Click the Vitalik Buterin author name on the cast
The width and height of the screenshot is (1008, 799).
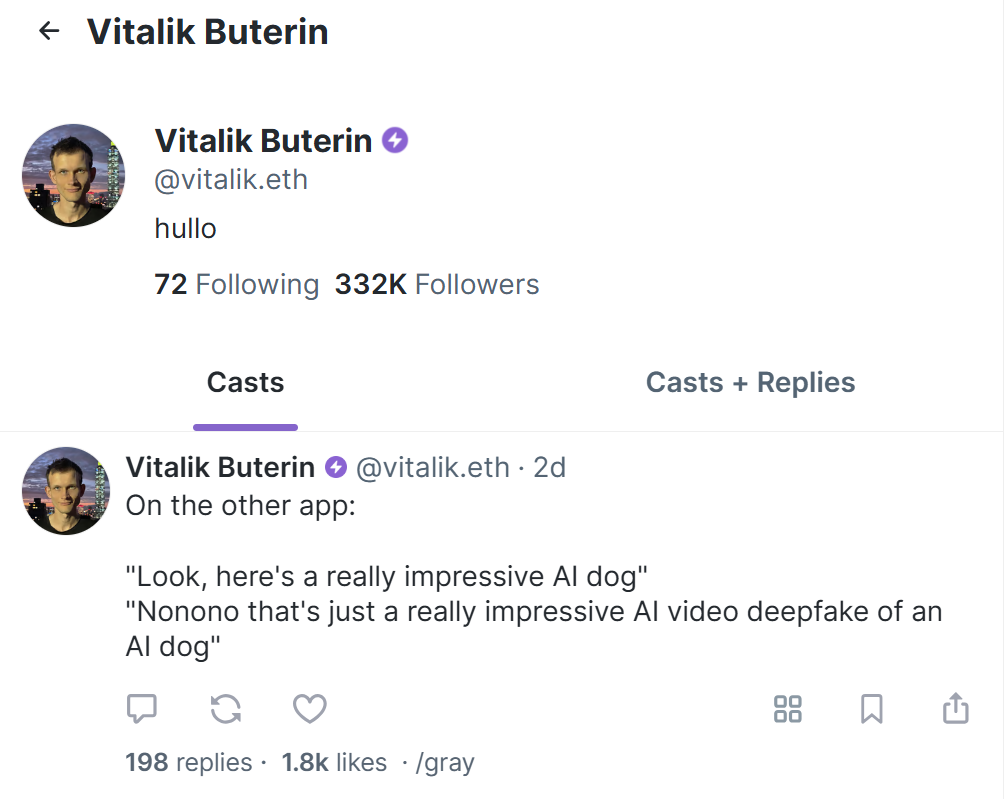220,467
